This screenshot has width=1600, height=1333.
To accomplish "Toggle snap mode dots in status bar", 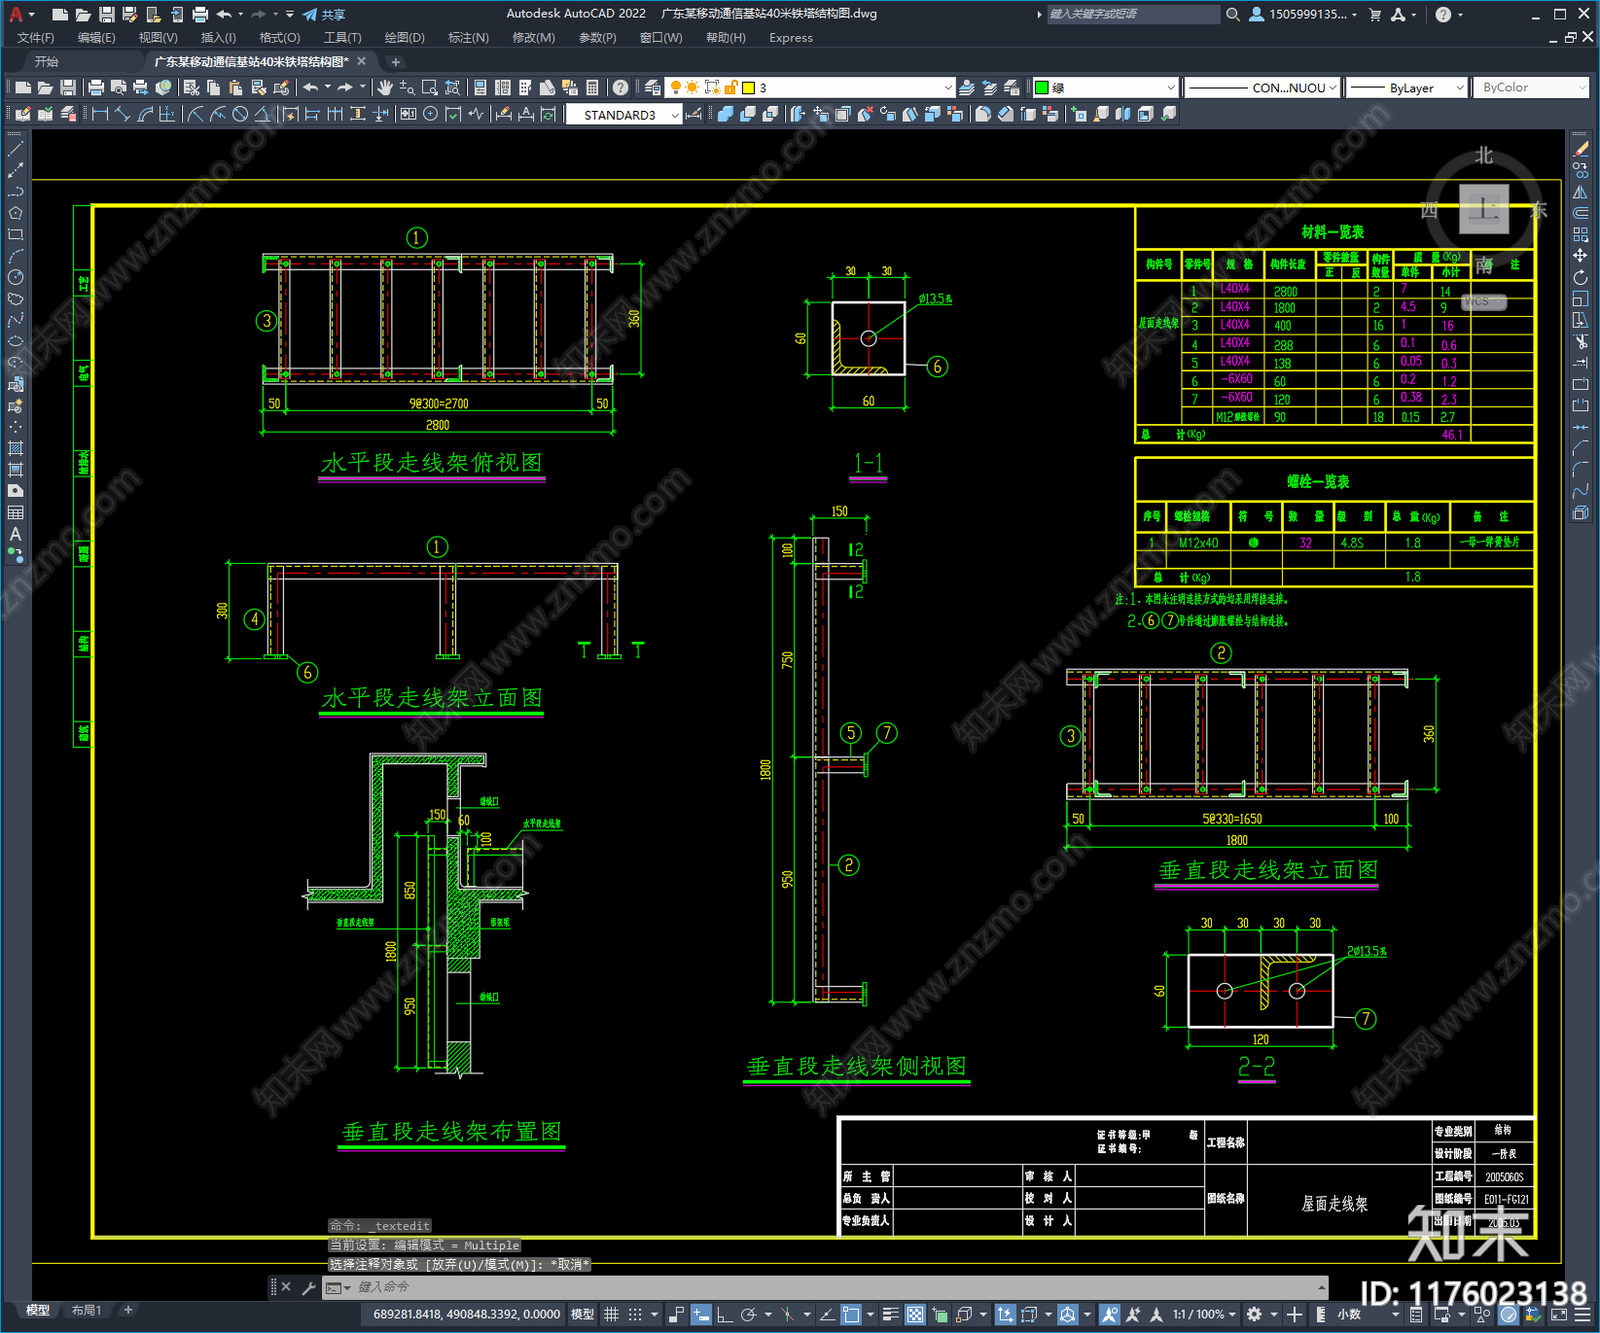I will [635, 1314].
